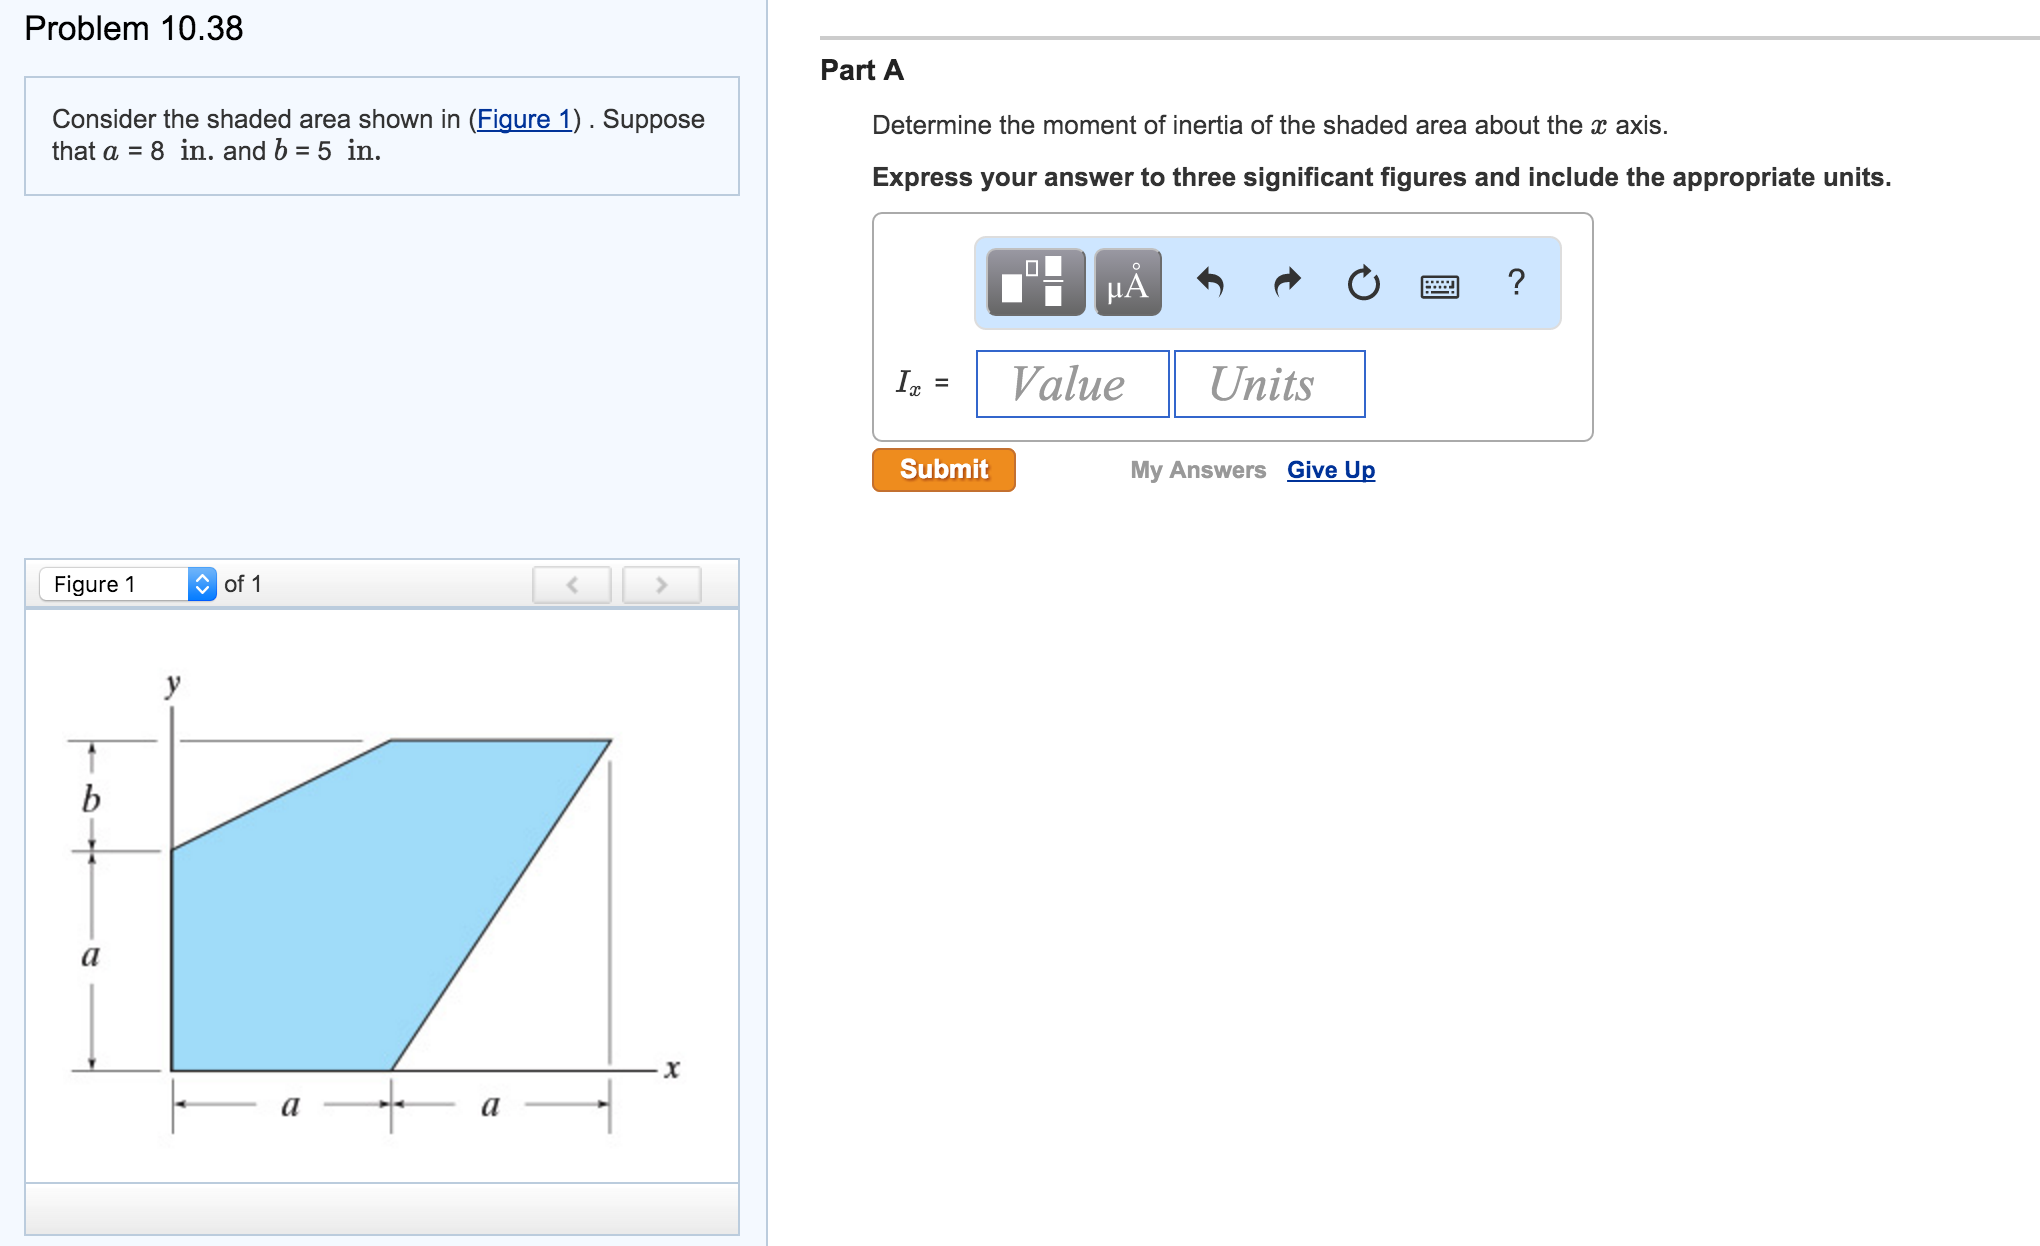Image resolution: width=2040 pixels, height=1246 pixels.
Task: Open the μÅ units symbol palette
Action: (1126, 283)
